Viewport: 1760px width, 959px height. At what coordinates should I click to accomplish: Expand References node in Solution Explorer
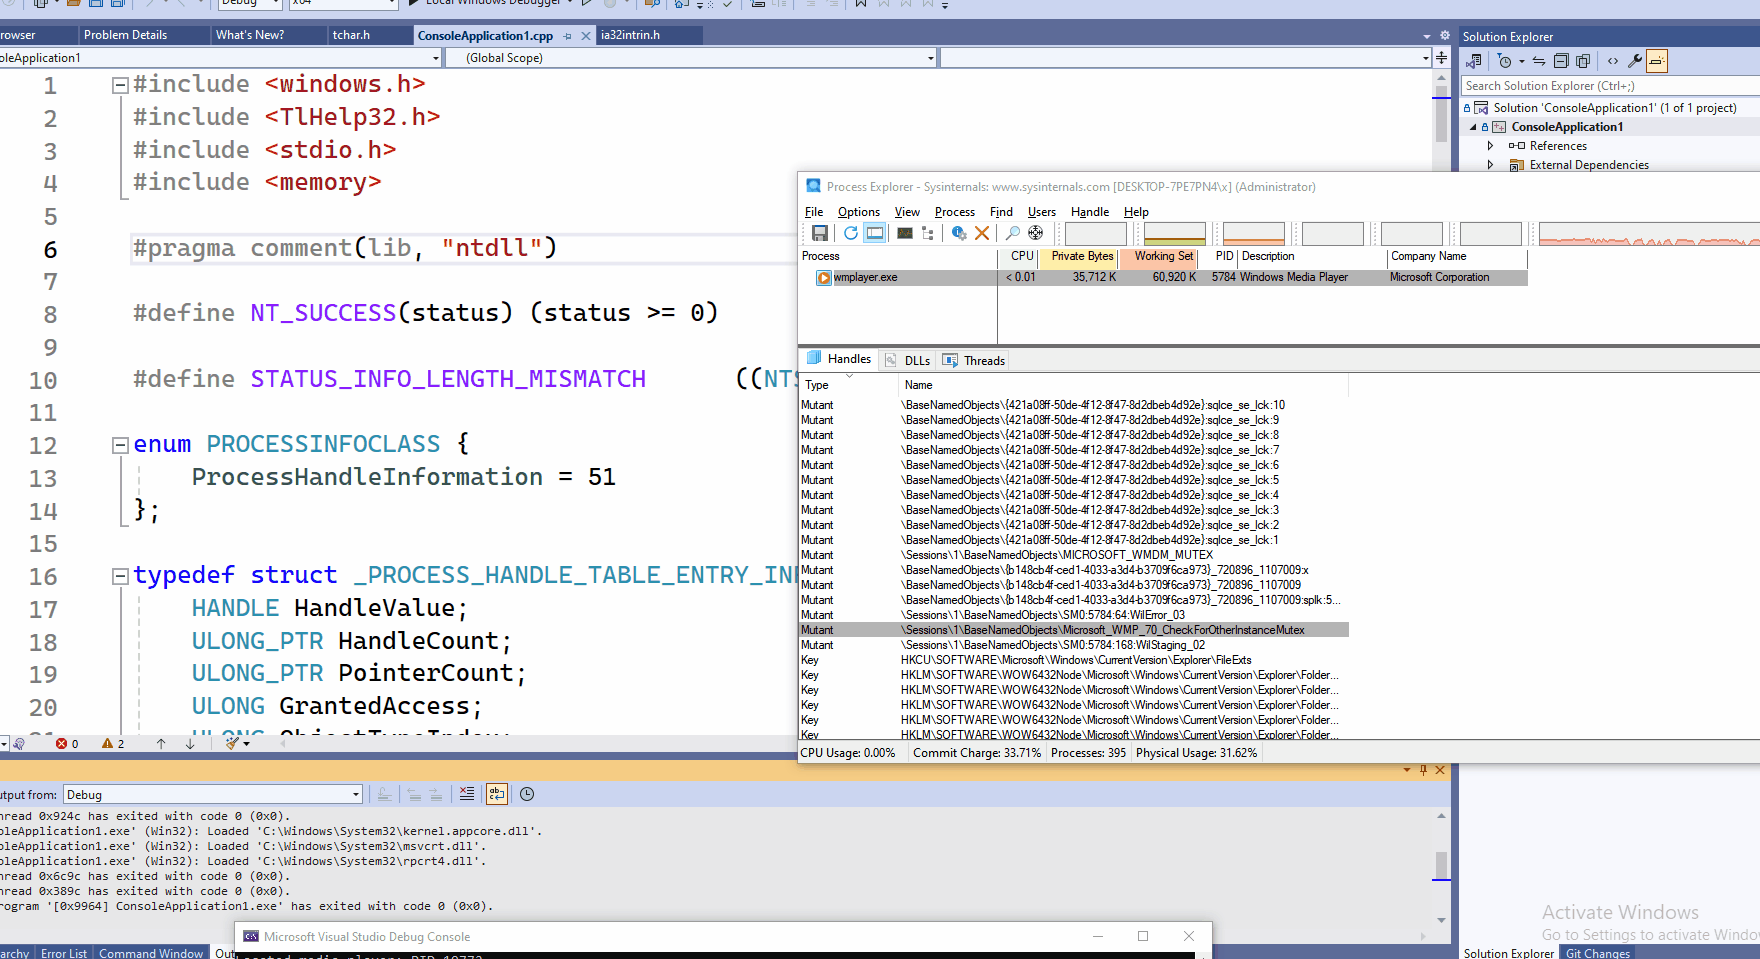[x=1490, y=146]
